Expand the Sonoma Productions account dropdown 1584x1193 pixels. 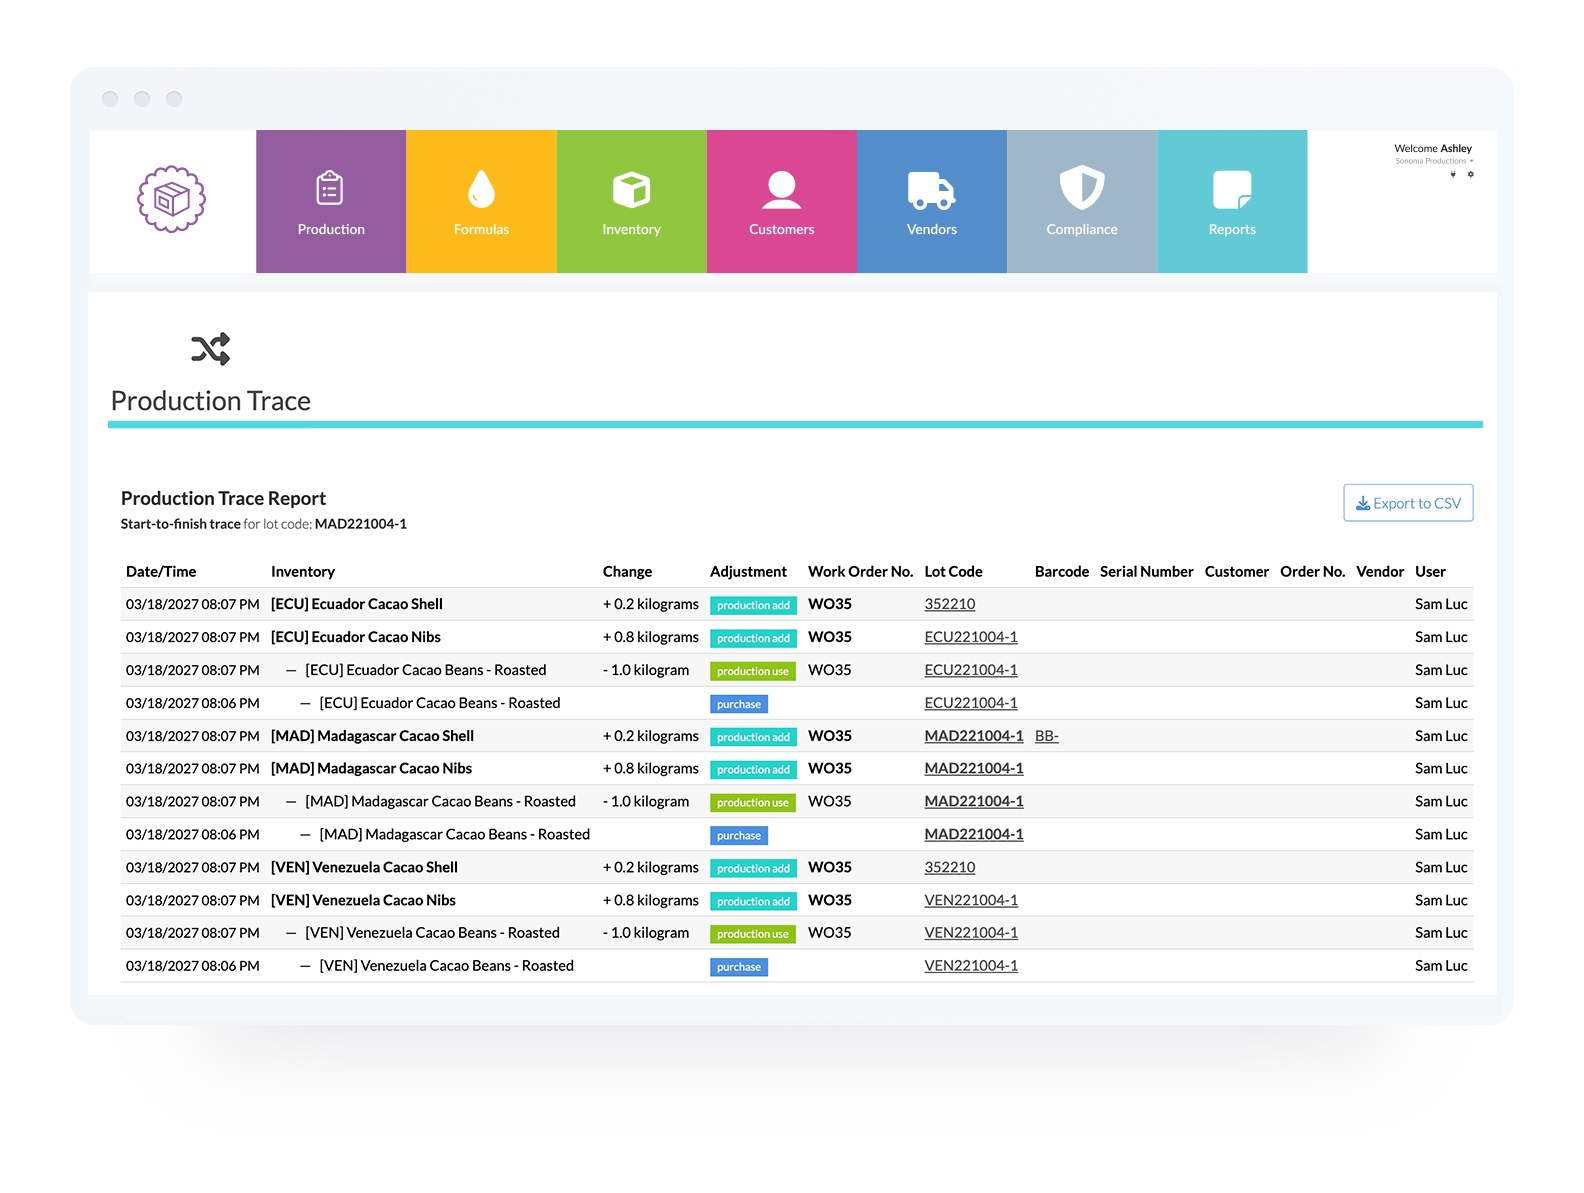[1434, 161]
